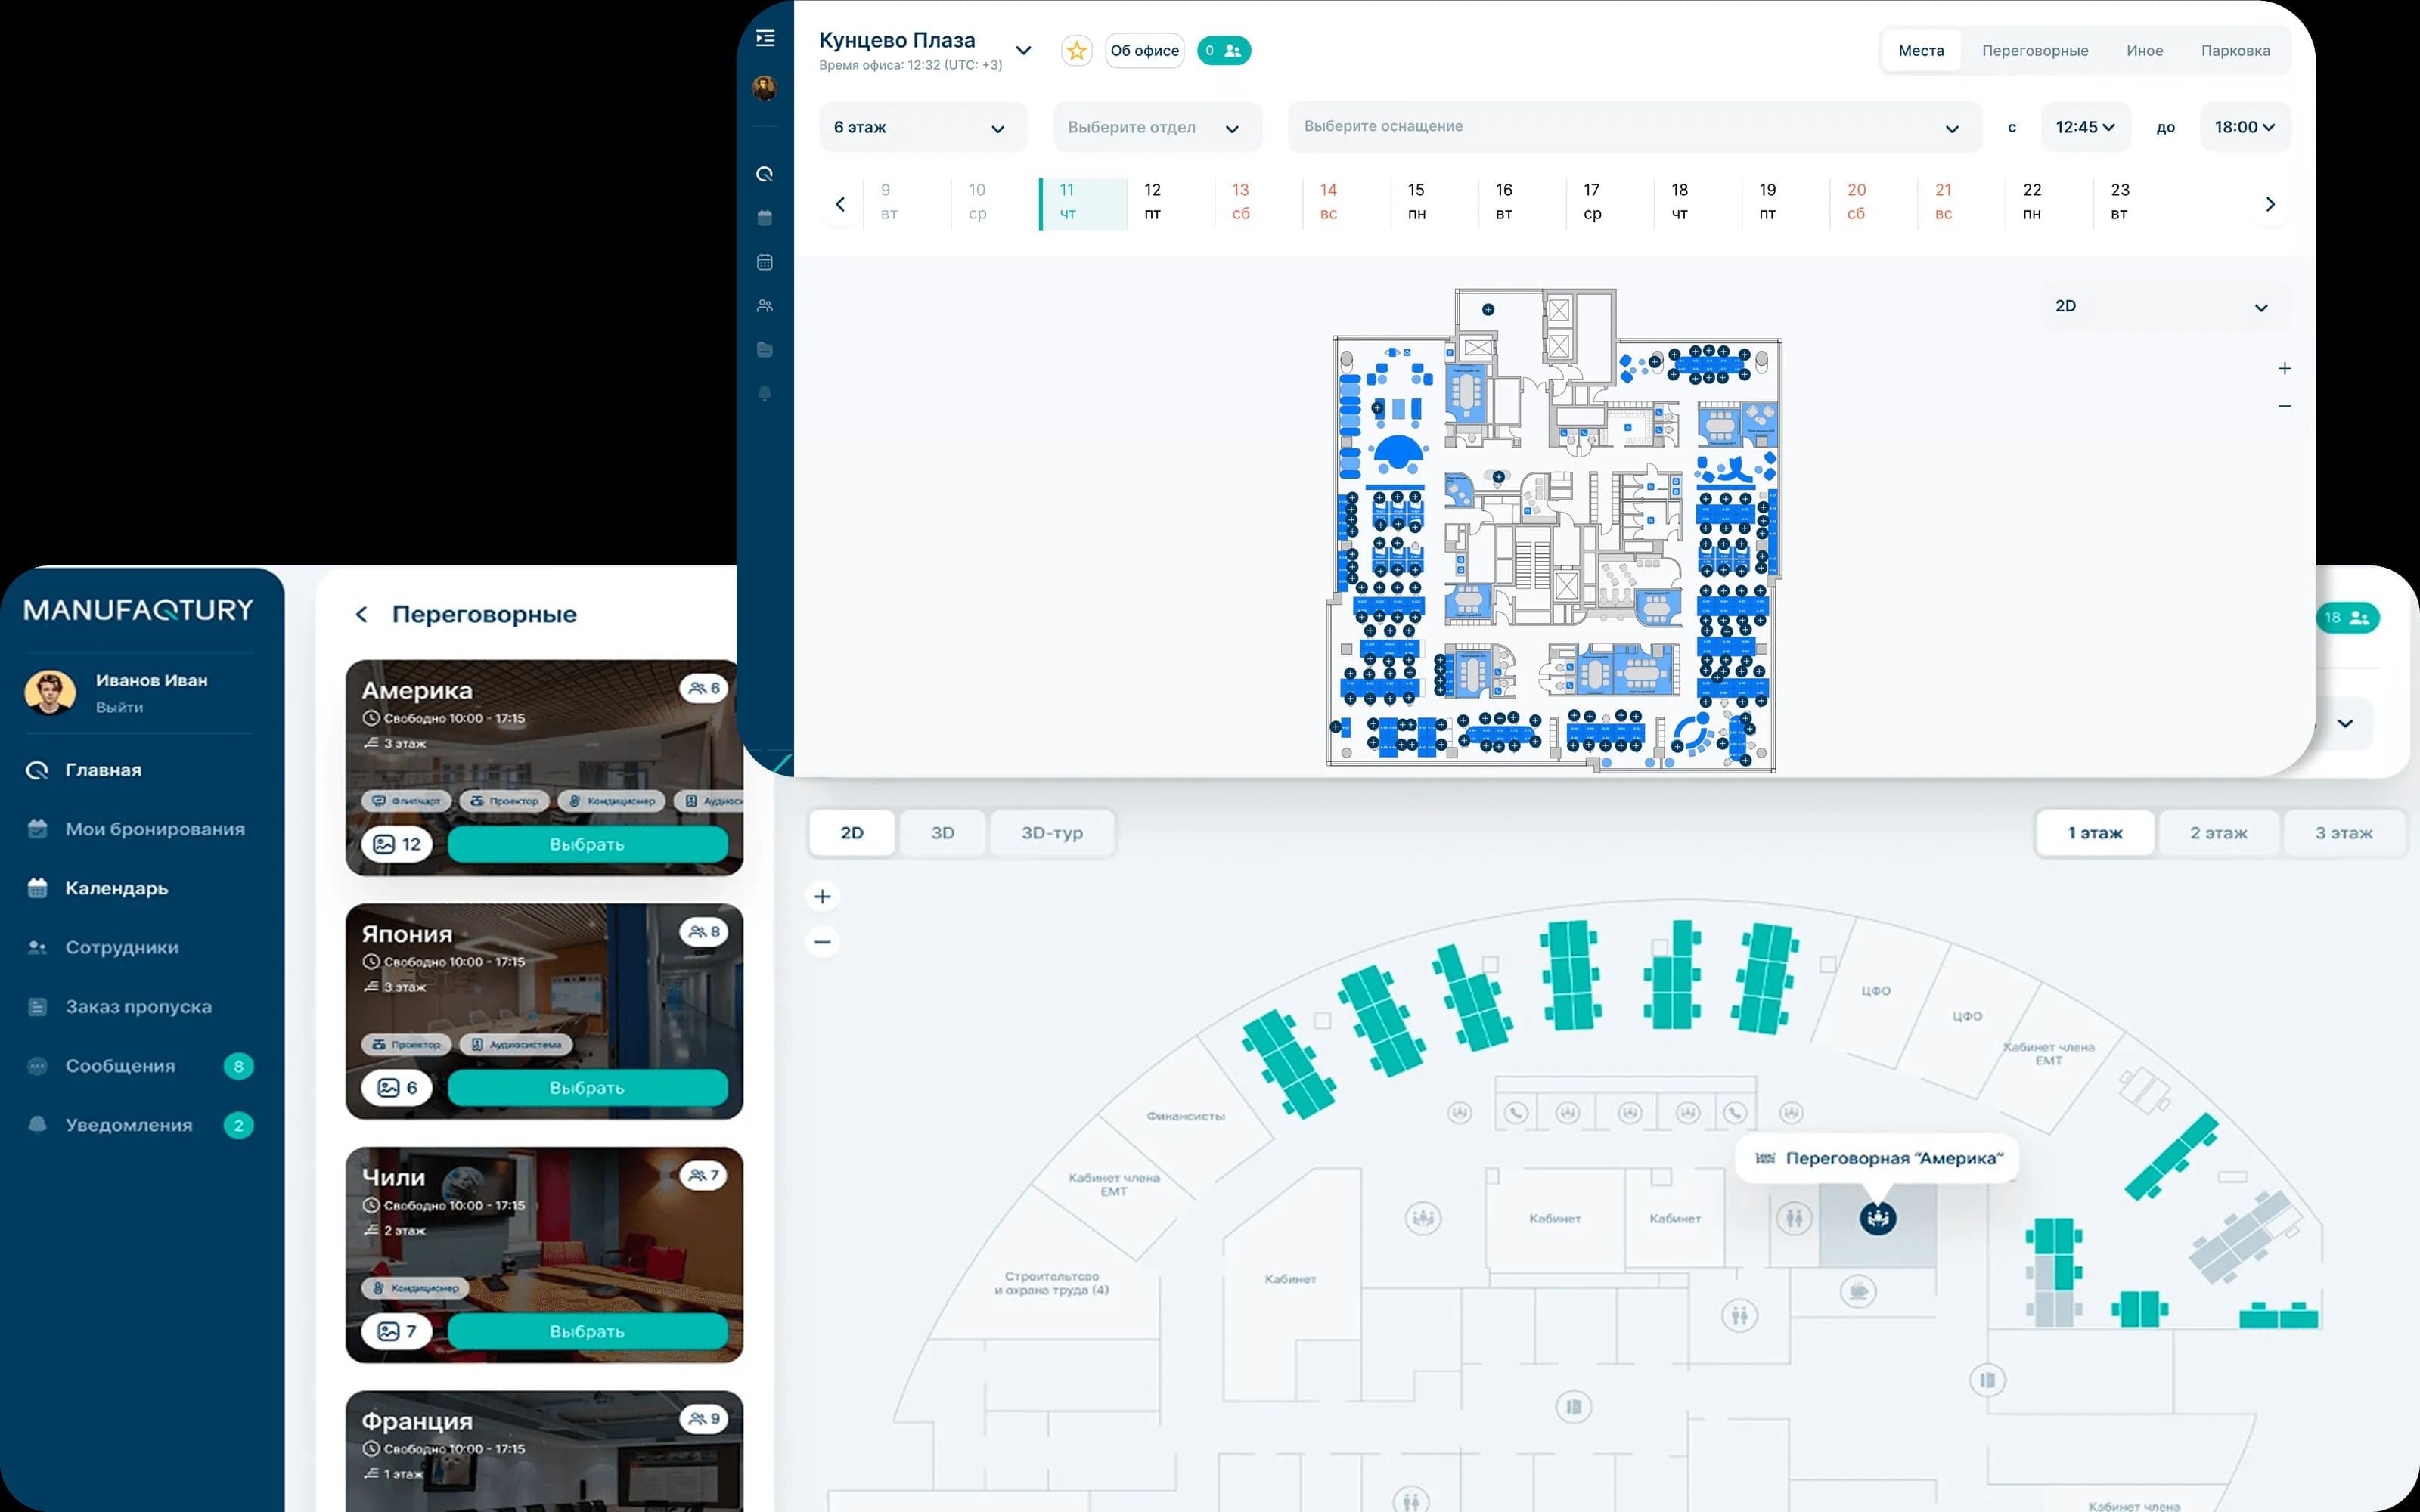Open the folder icon in the narrow sidebar

coord(765,350)
